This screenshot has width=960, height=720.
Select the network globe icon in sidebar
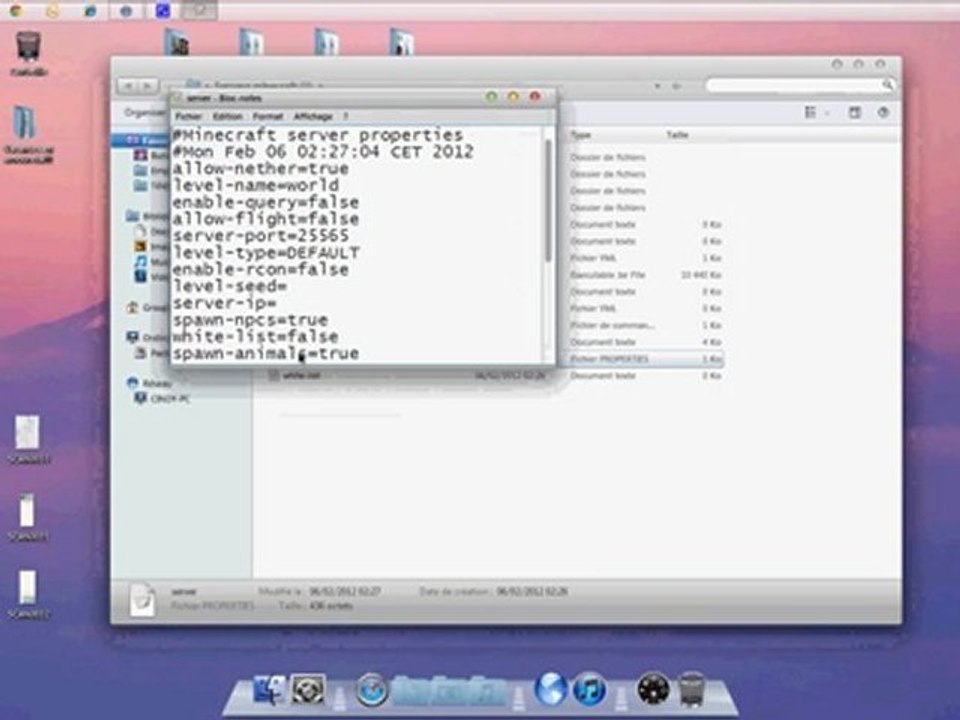tap(133, 383)
